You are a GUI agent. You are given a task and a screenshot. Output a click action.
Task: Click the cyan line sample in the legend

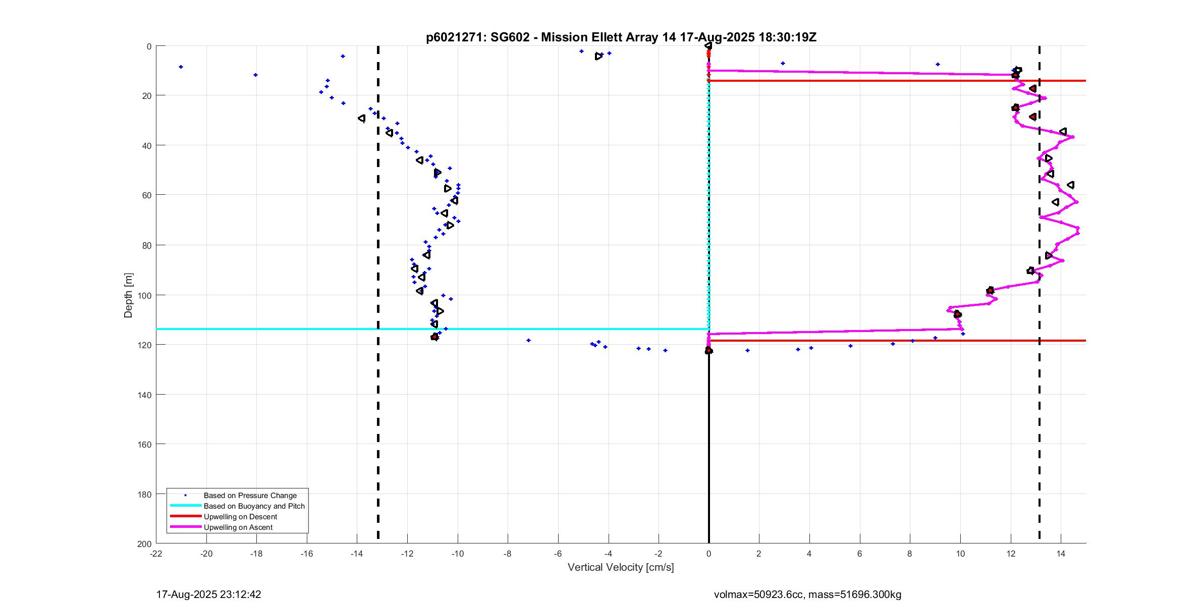coord(185,506)
